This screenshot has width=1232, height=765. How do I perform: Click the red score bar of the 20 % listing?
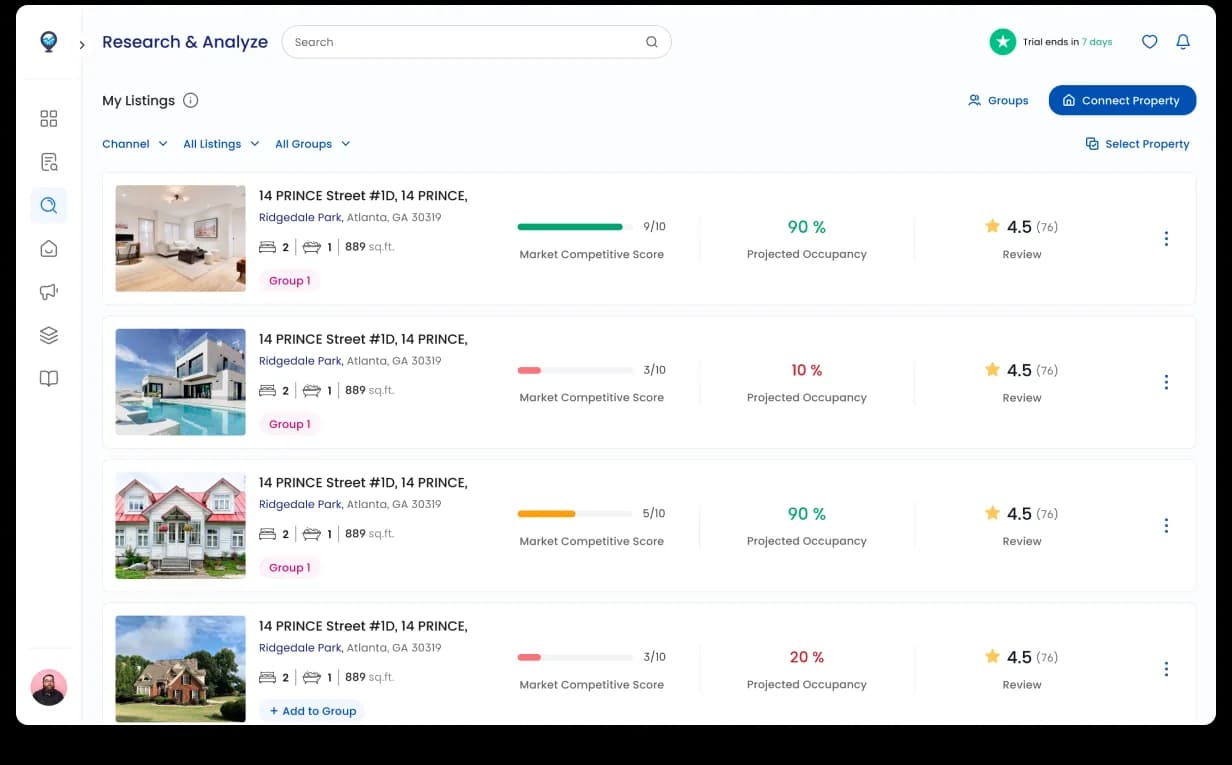tap(575, 657)
